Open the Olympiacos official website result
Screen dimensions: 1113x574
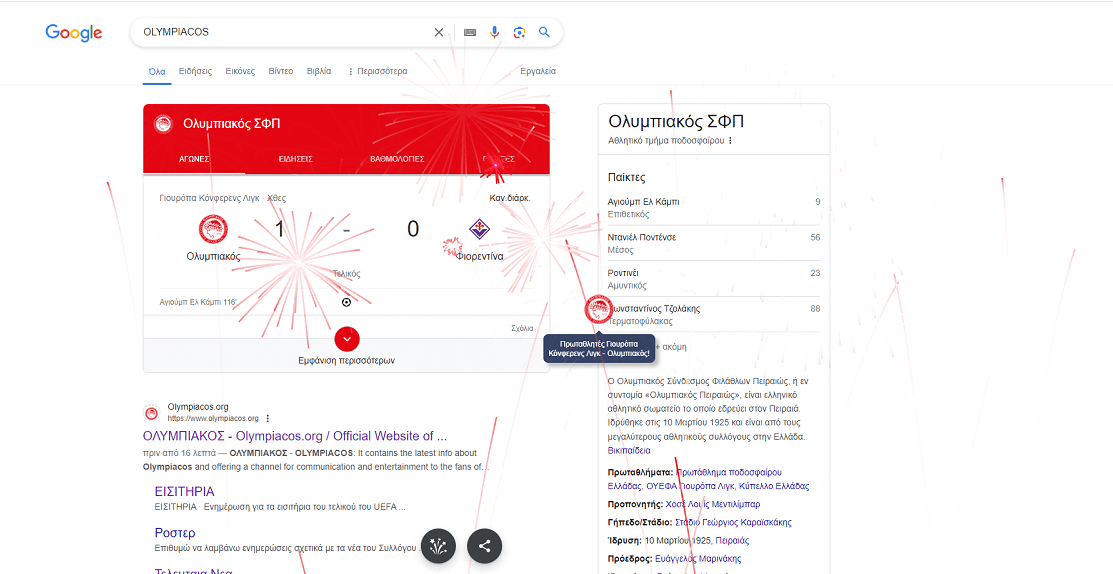294,436
